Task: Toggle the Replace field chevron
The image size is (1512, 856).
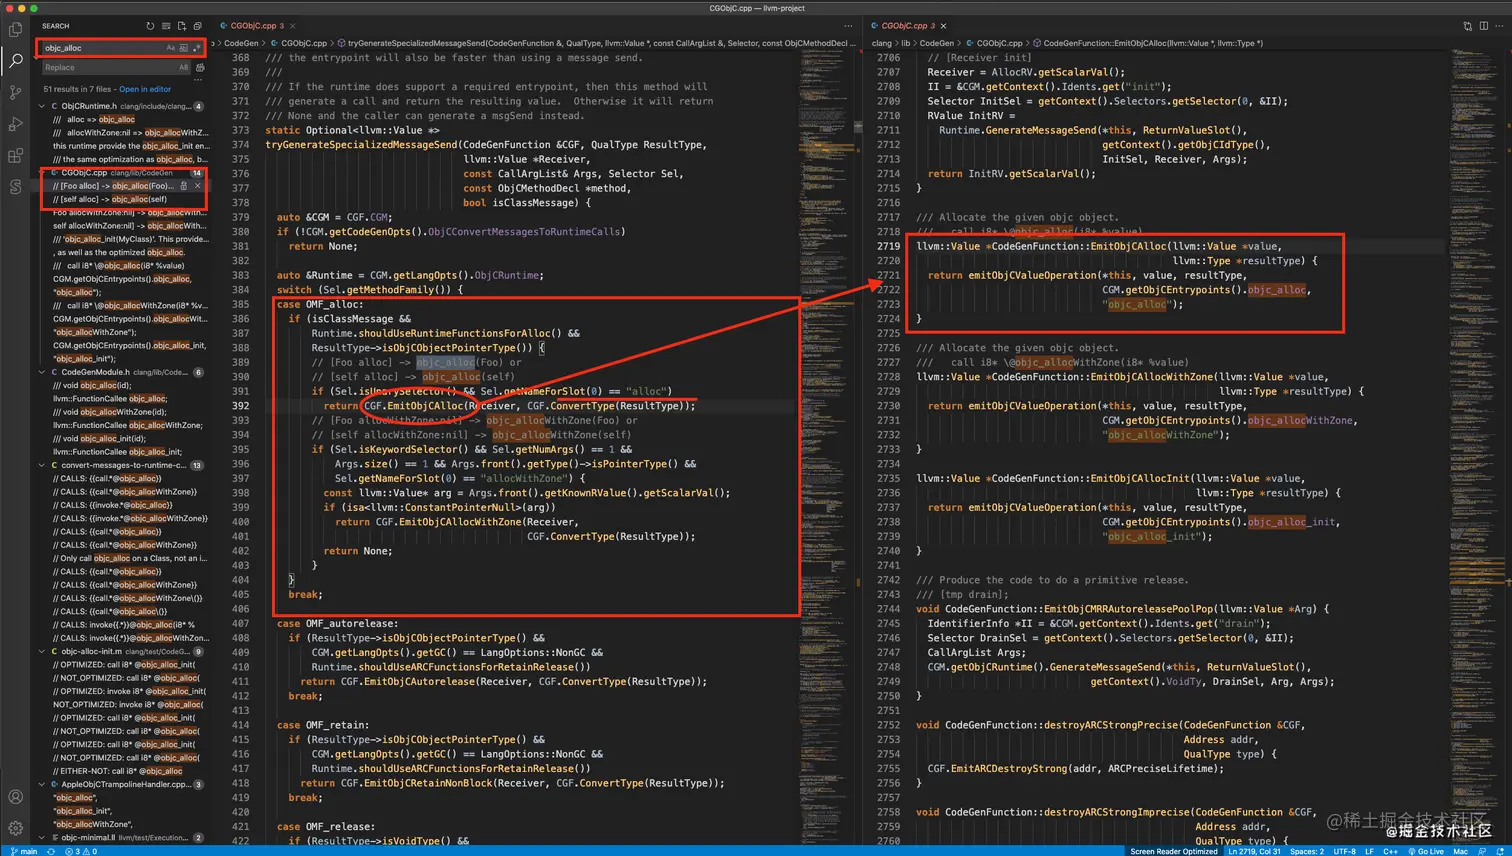Action: coord(35,57)
